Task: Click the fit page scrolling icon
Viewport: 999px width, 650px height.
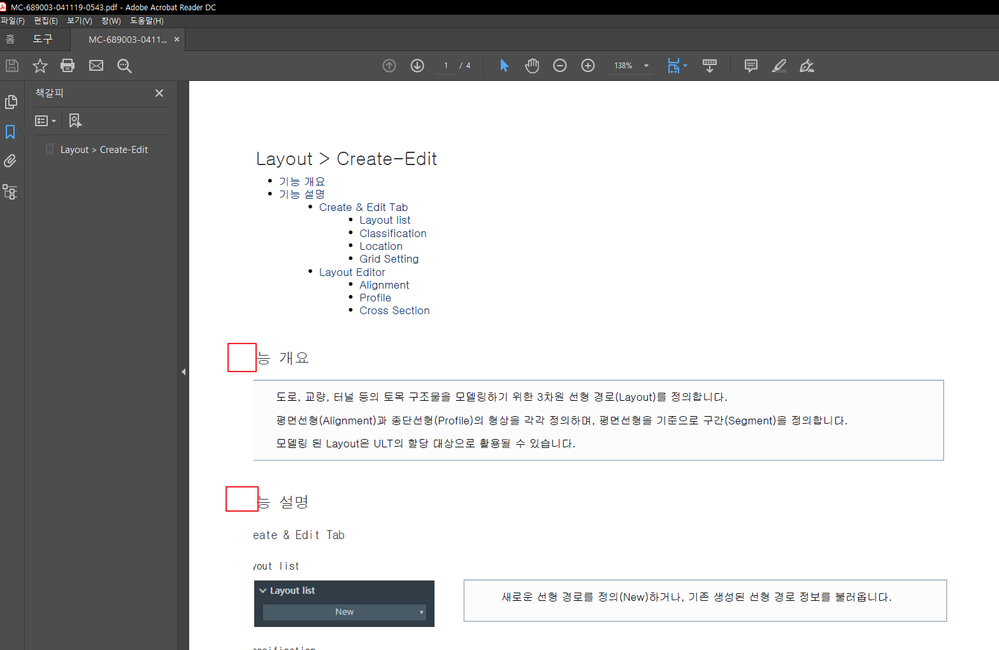Action: (x=673, y=66)
